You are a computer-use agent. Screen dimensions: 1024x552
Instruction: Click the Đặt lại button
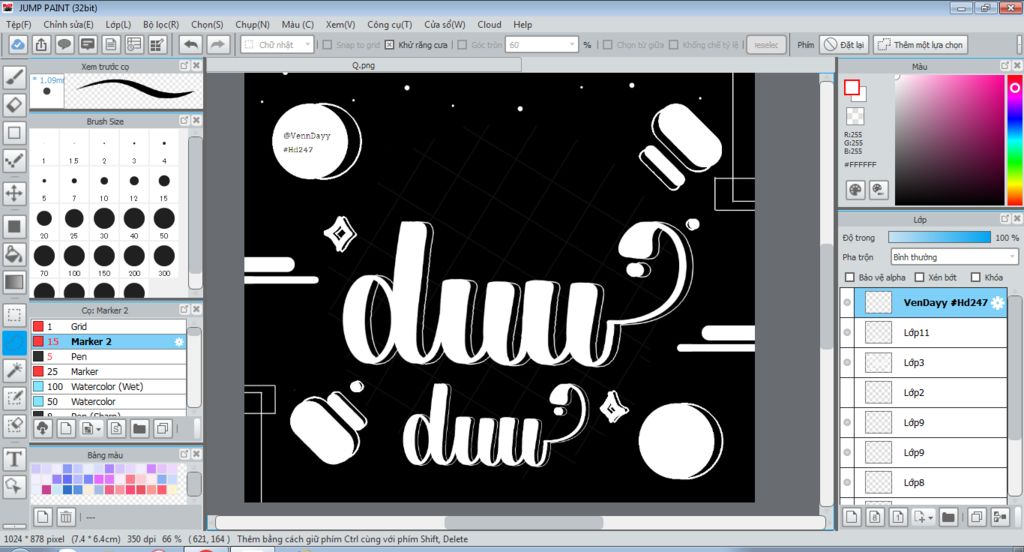(844, 44)
